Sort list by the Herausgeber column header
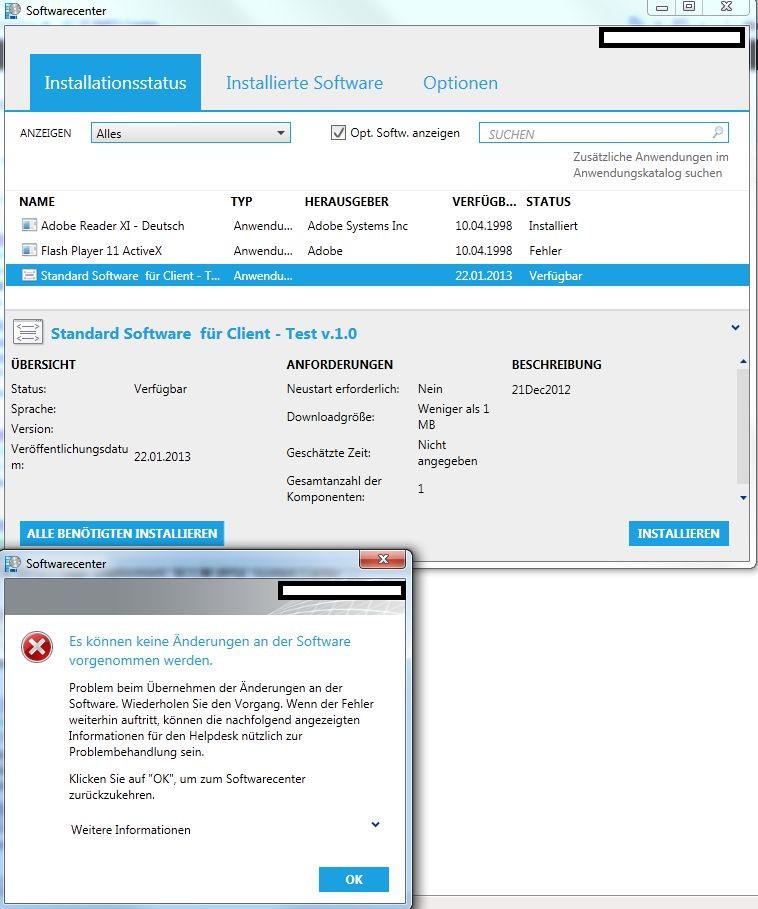The image size is (758, 909). click(x=347, y=201)
